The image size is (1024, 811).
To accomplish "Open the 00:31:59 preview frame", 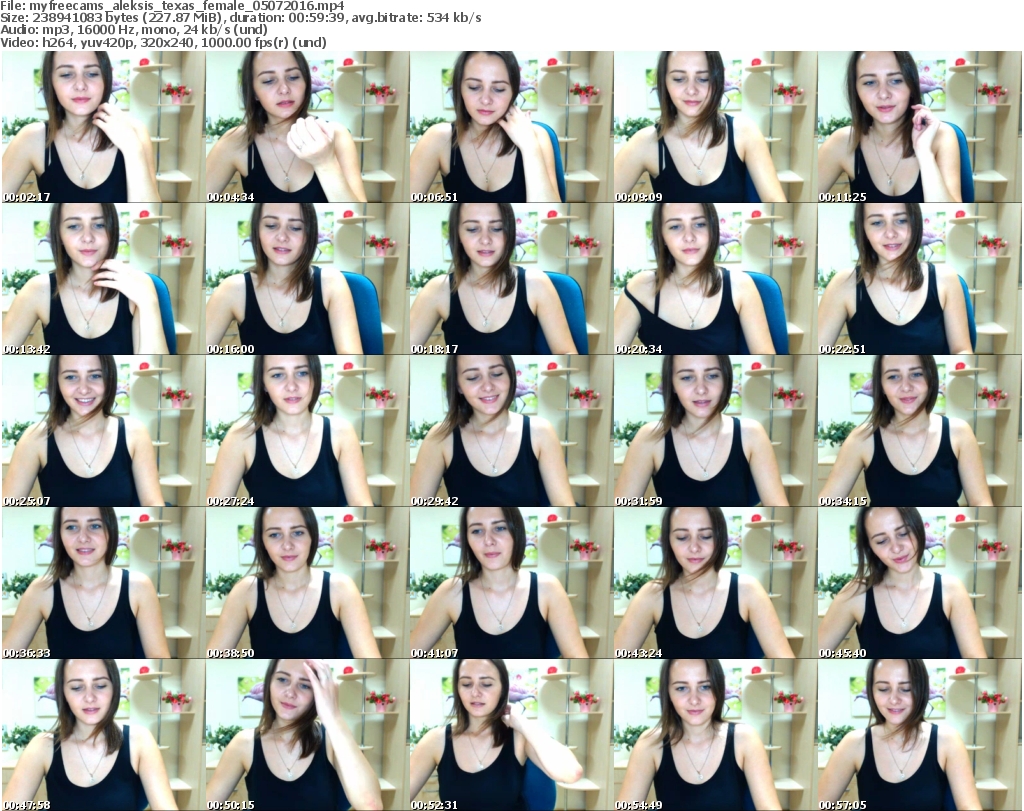I will (x=715, y=431).
